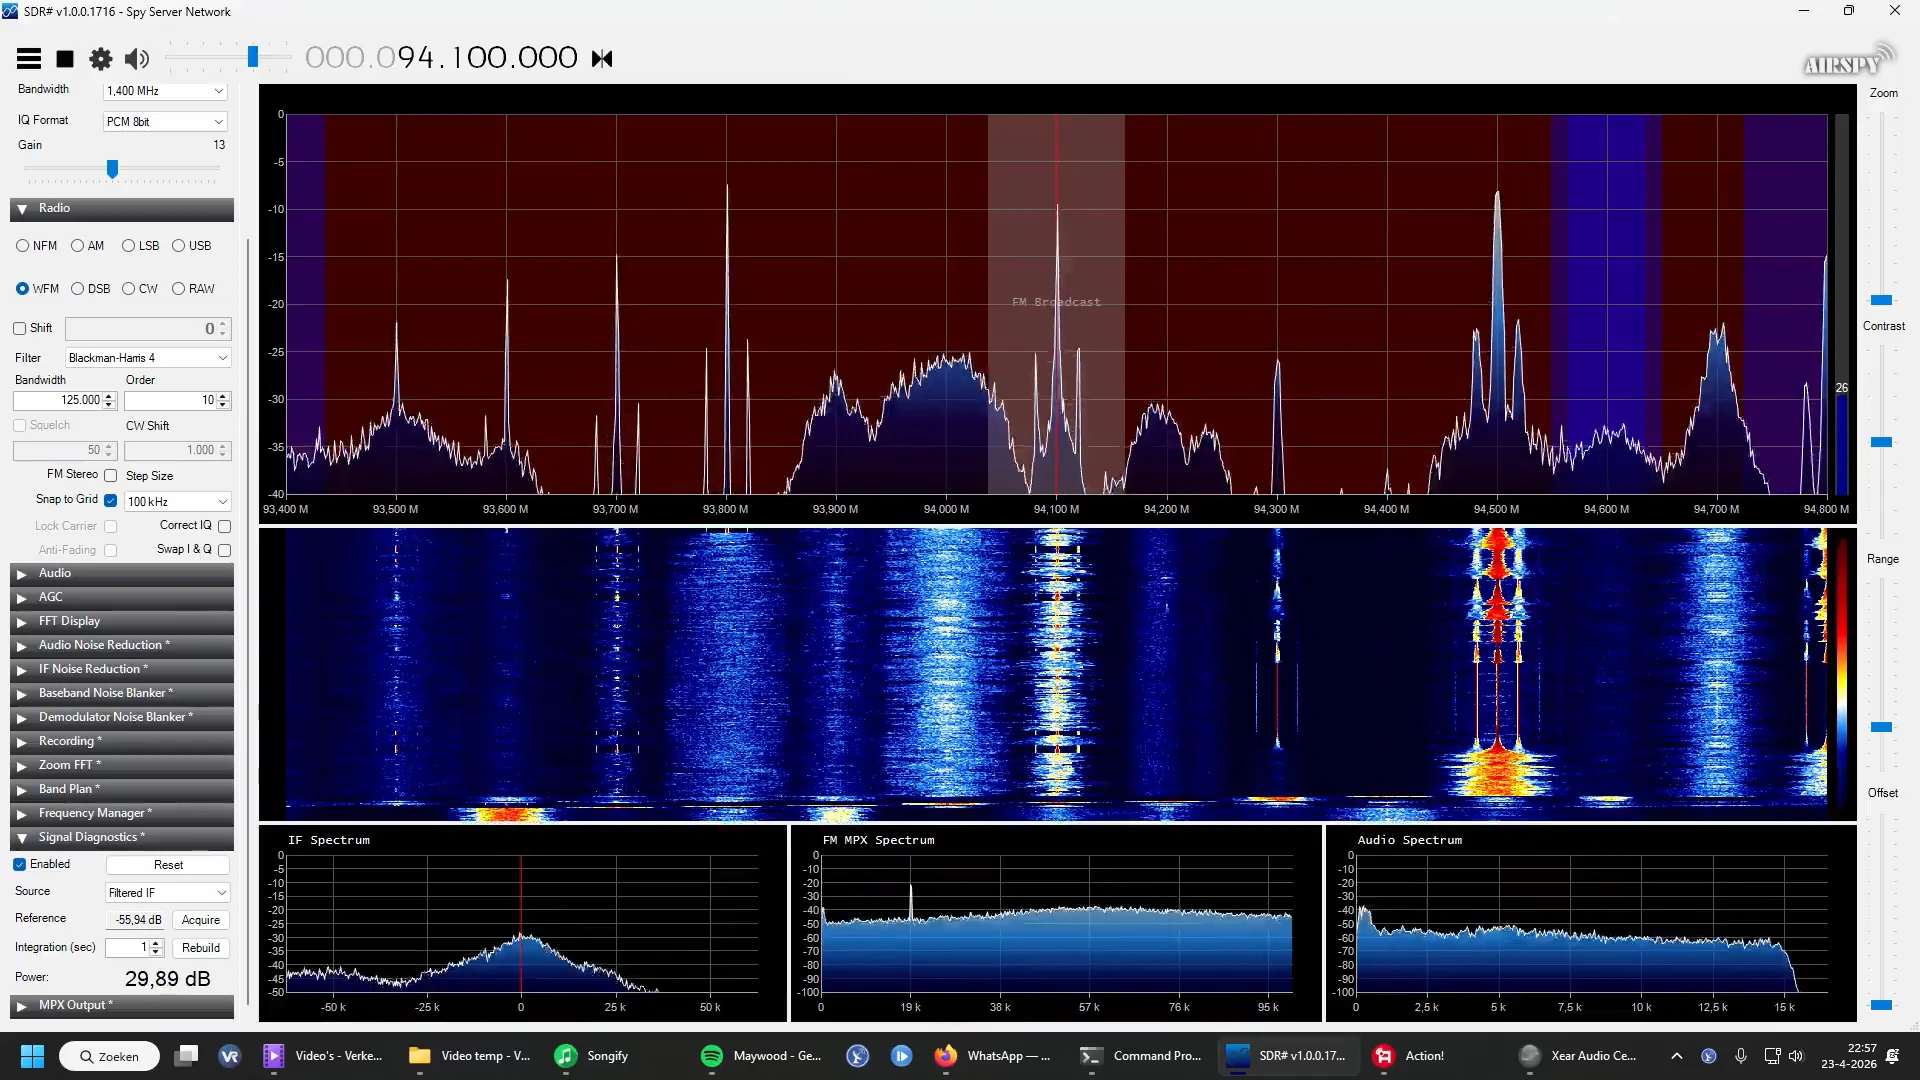Click the Reset button
The image size is (1920, 1080).
[168, 865]
